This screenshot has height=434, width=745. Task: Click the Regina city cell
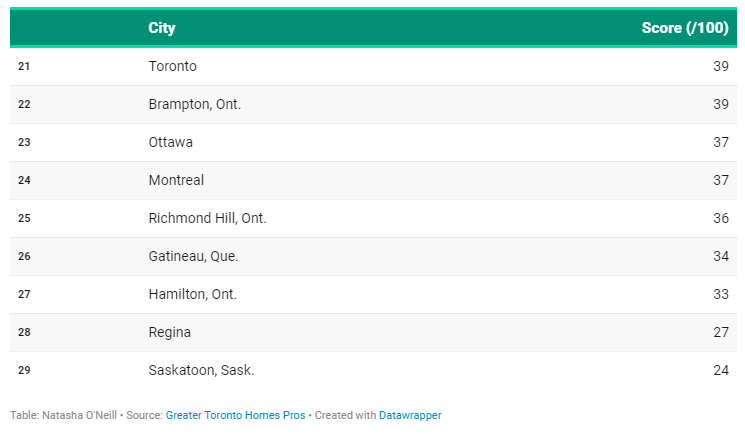coord(170,332)
